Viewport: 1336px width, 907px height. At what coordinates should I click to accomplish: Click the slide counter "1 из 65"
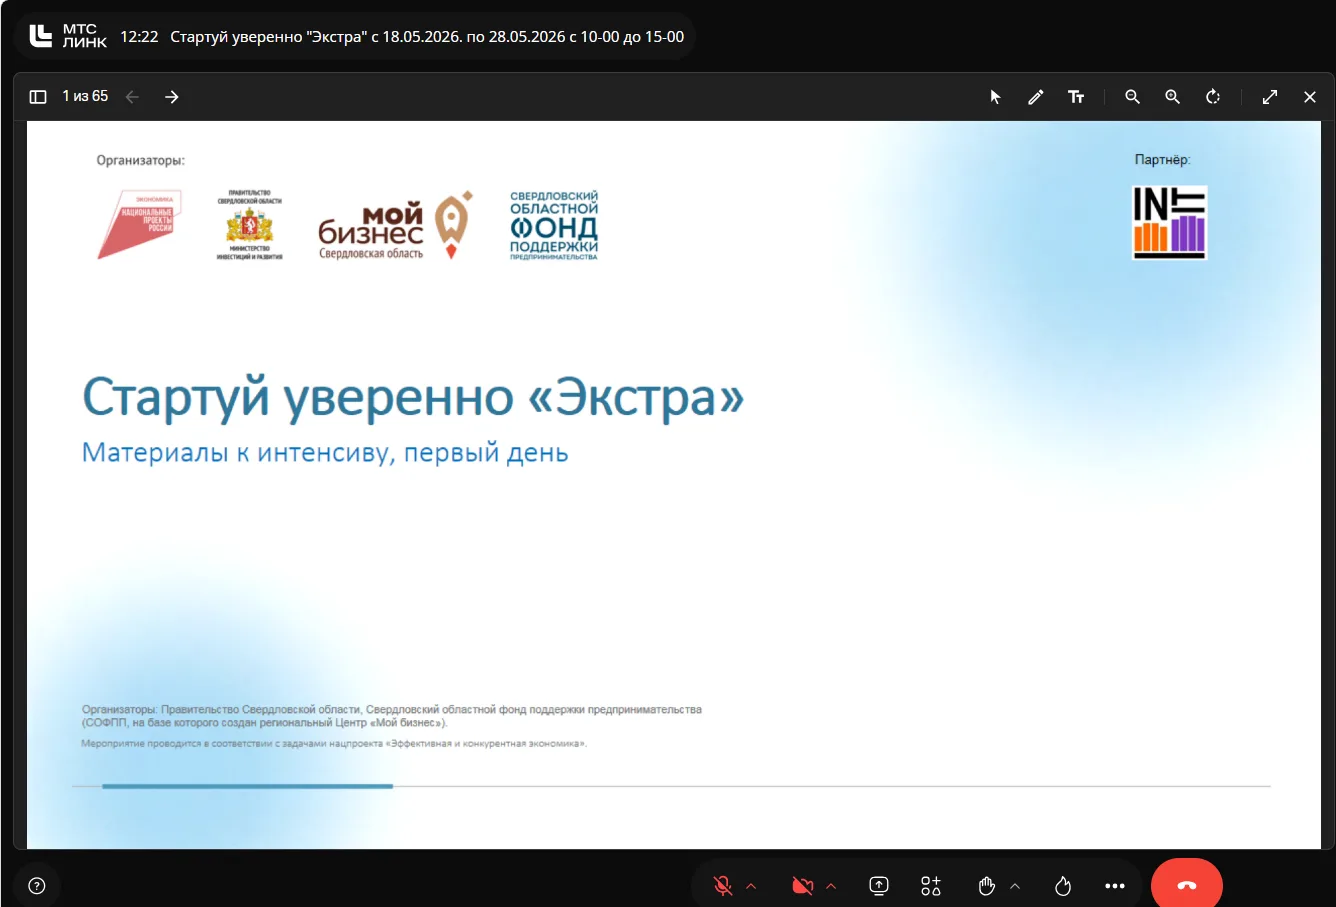tap(85, 96)
